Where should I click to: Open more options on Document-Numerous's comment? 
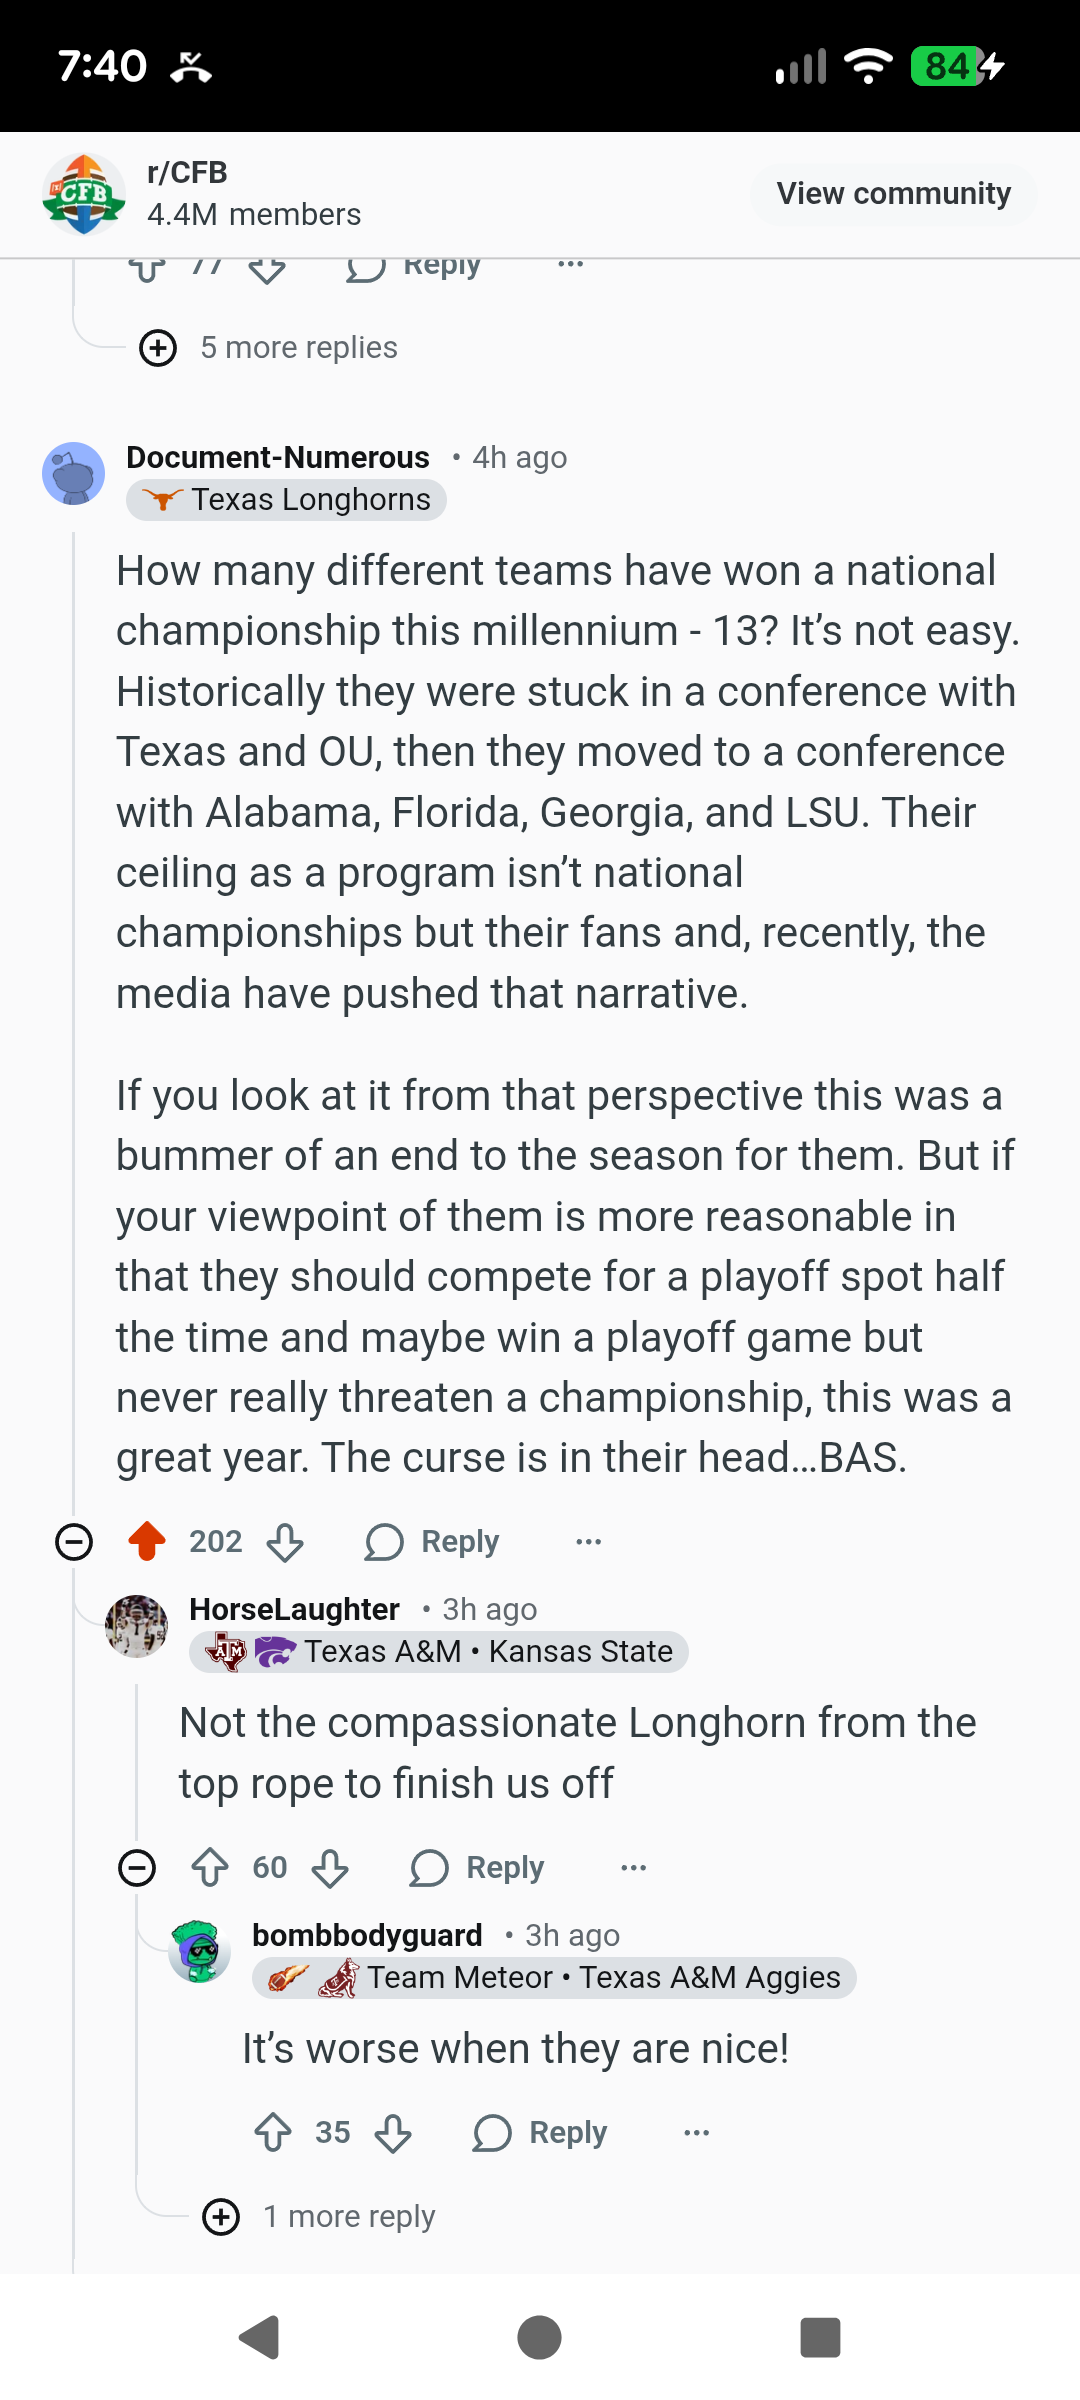(589, 1541)
